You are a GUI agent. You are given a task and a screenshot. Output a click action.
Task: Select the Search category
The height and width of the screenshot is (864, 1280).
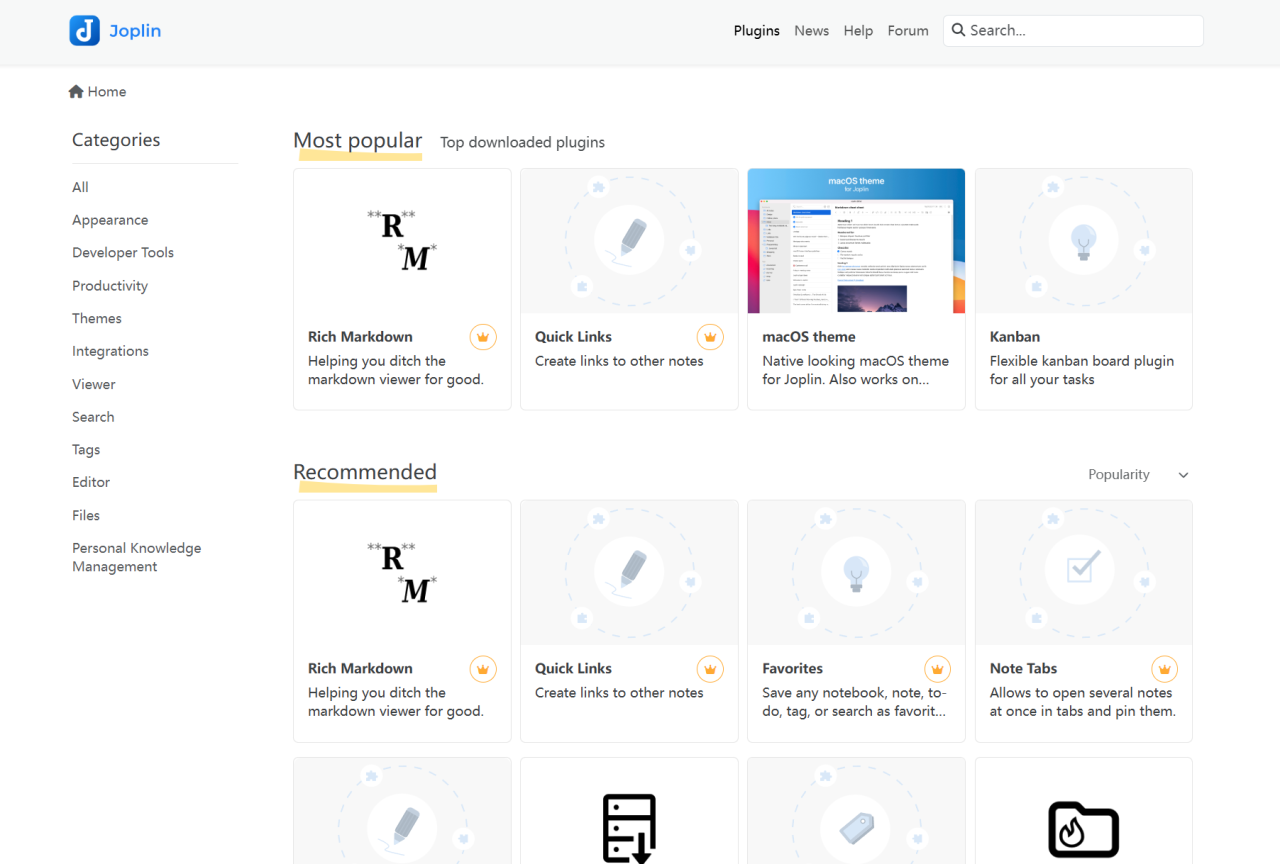pyautogui.click(x=93, y=417)
